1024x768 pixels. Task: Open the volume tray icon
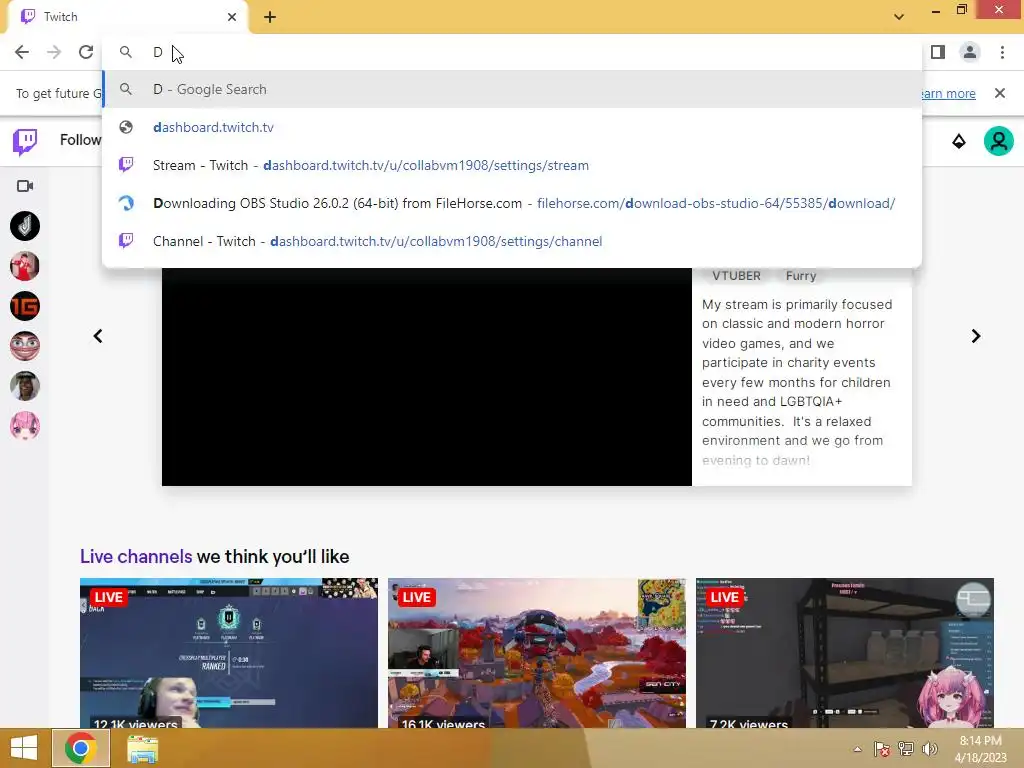pyautogui.click(x=929, y=749)
